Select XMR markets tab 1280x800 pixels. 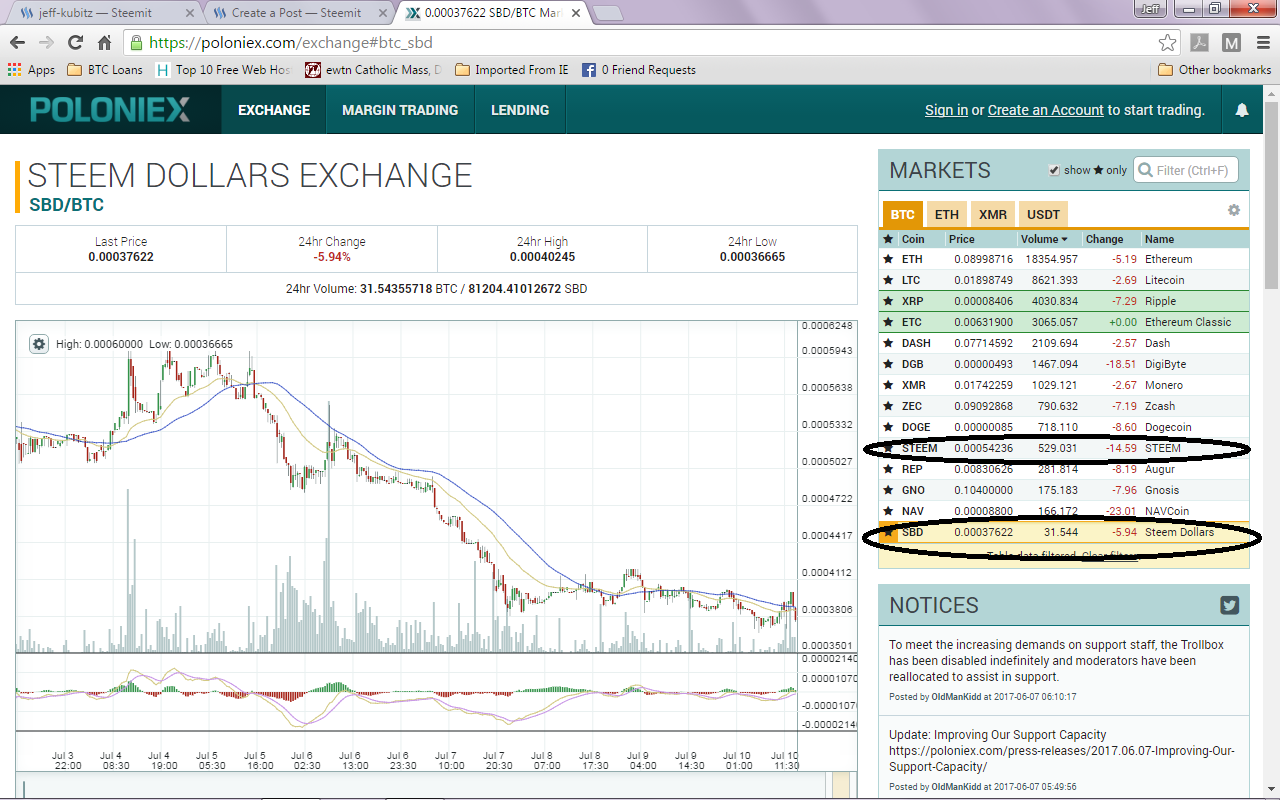pos(993,214)
